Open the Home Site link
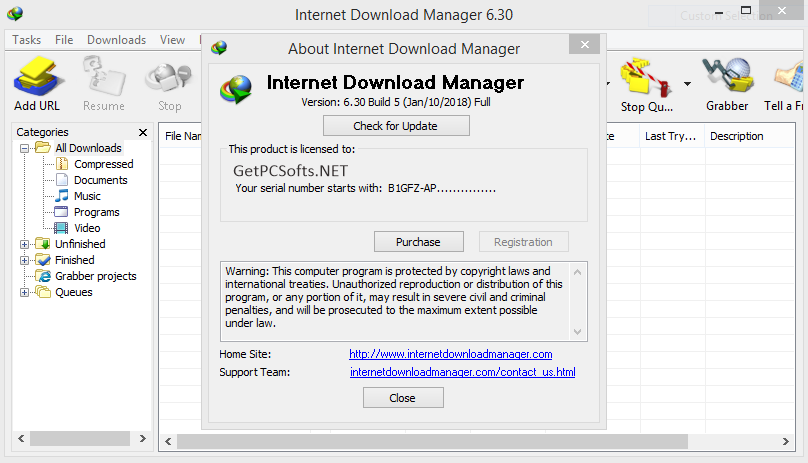This screenshot has height=463, width=808. click(450, 354)
